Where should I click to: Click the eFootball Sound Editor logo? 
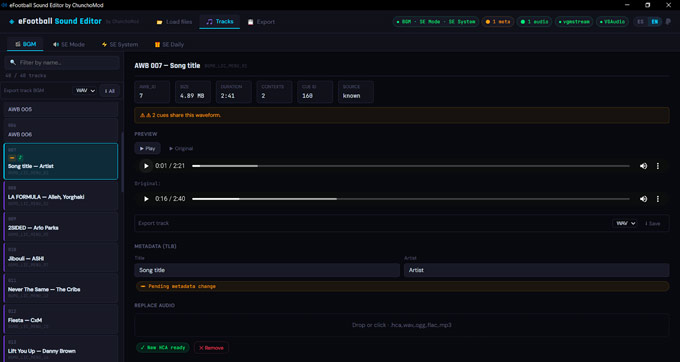point(56,21)
